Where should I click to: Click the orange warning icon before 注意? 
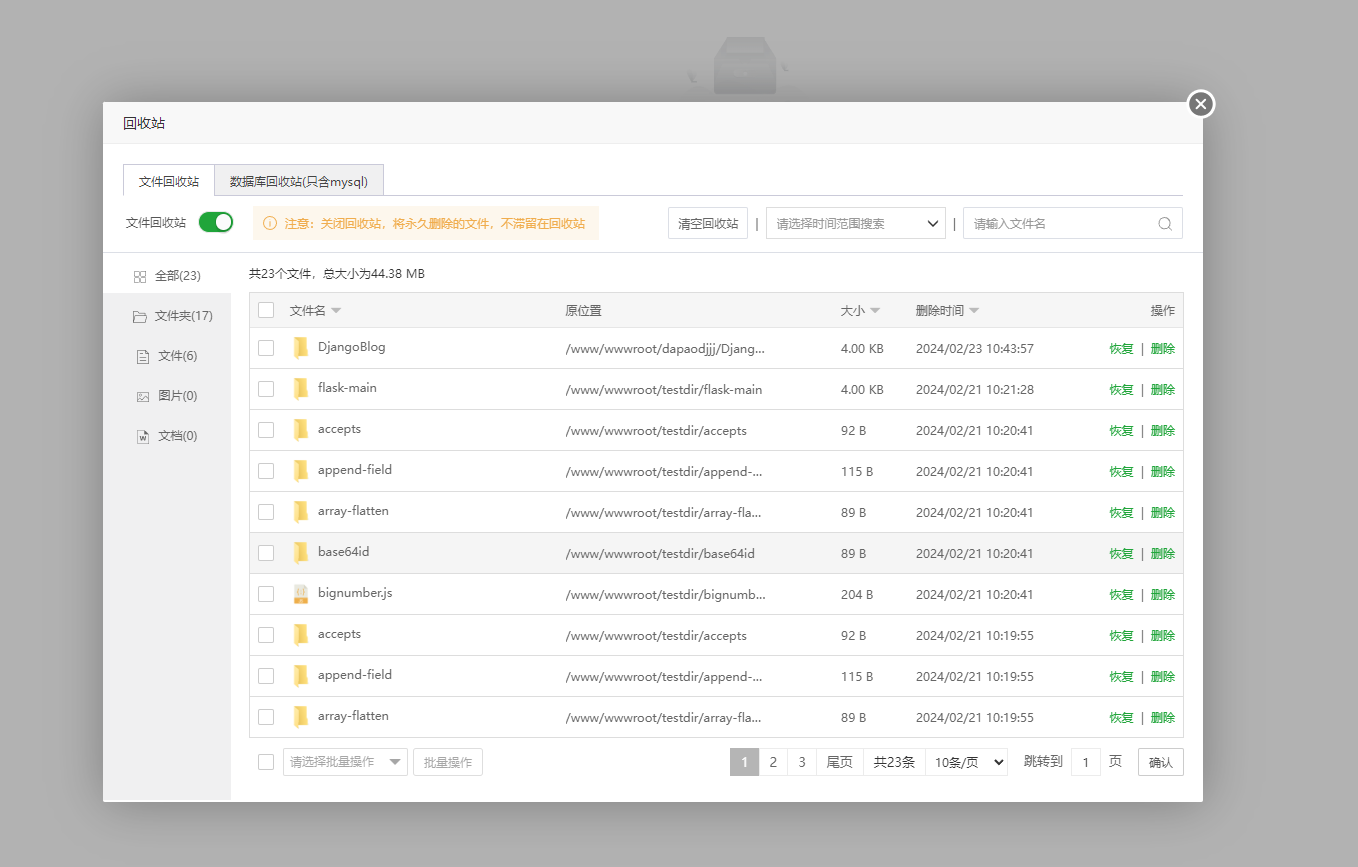pos(270,224)
